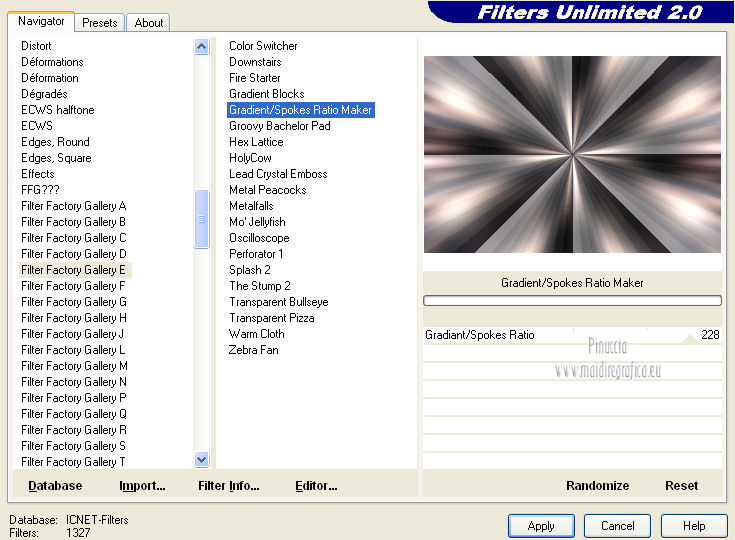Screen dimensions: 735x540
Task: Select Filter Factory Gallery H
Action: click(74, 318)
